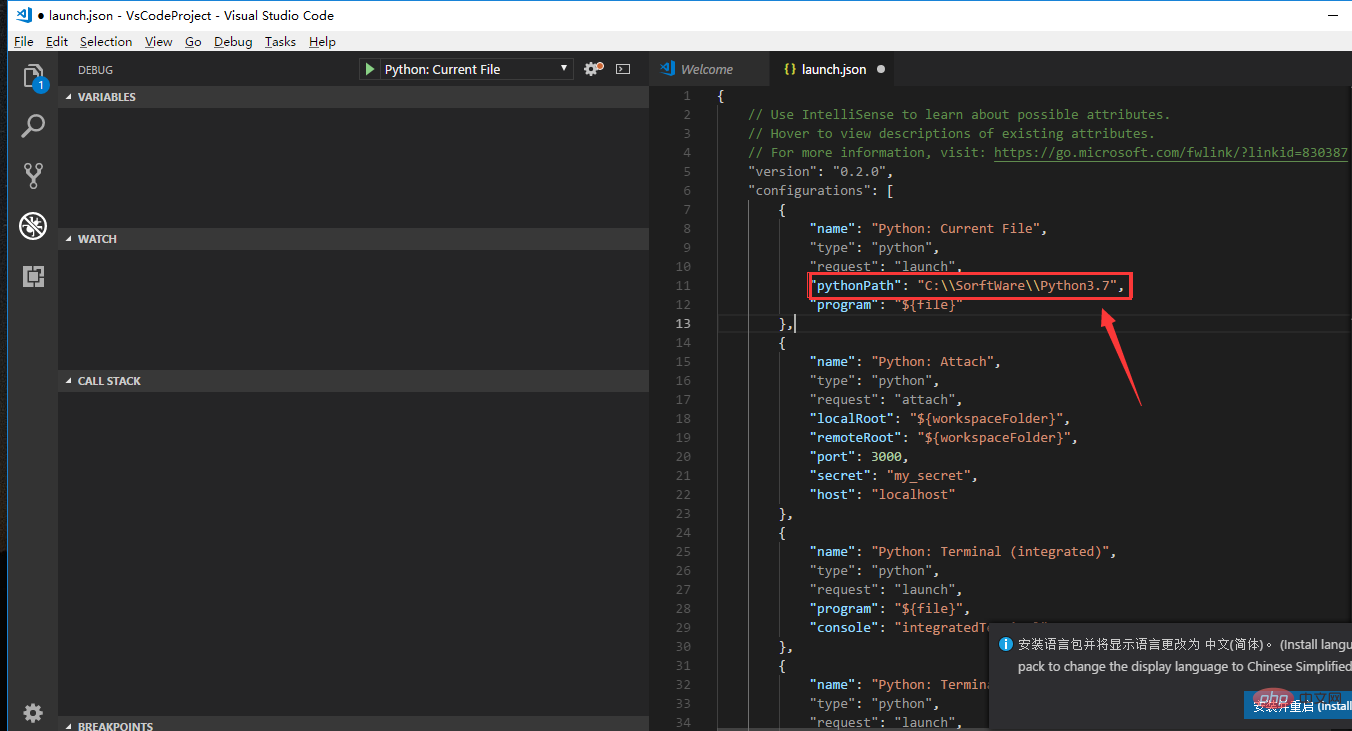This screenshot has height=731, width=1352.
Task: Open the Search view icon
Action: [33, 126]
